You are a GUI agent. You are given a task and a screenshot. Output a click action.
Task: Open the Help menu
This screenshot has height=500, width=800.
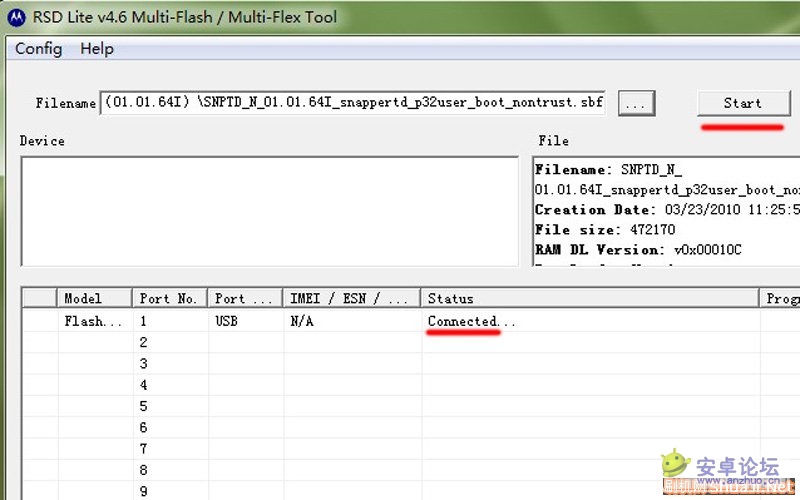click(97, 49)
